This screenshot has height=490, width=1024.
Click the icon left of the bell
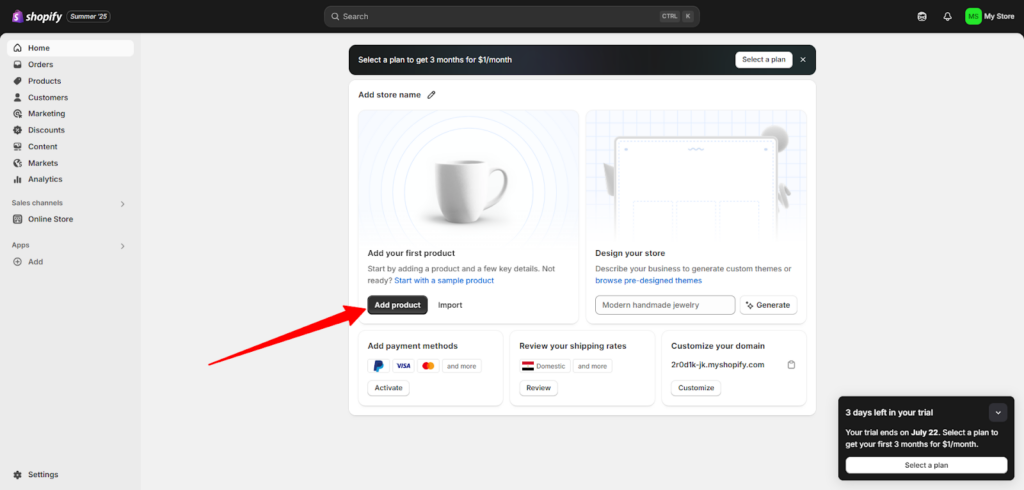[x=922, y=16]
